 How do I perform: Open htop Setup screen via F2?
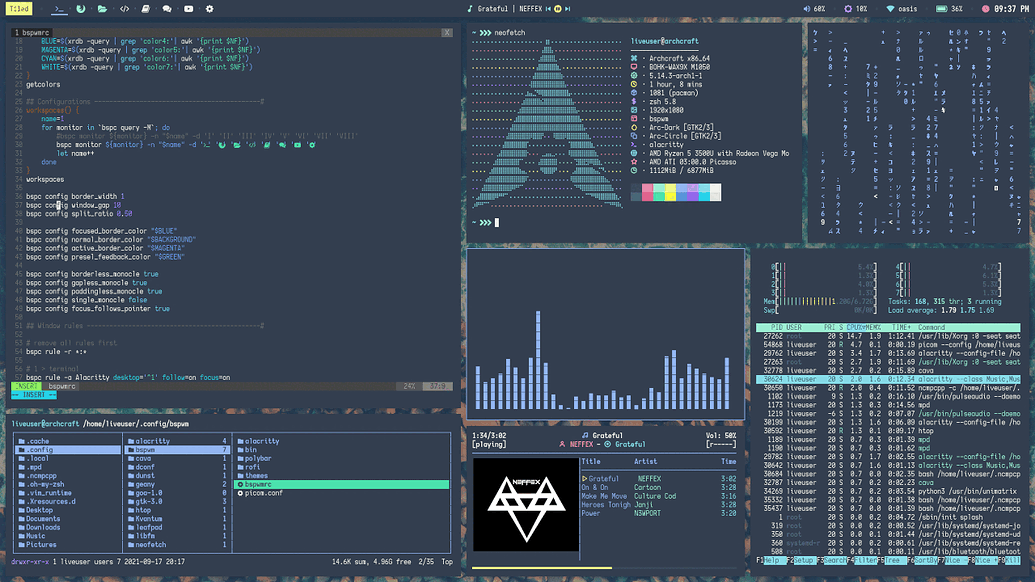[801, 560]
